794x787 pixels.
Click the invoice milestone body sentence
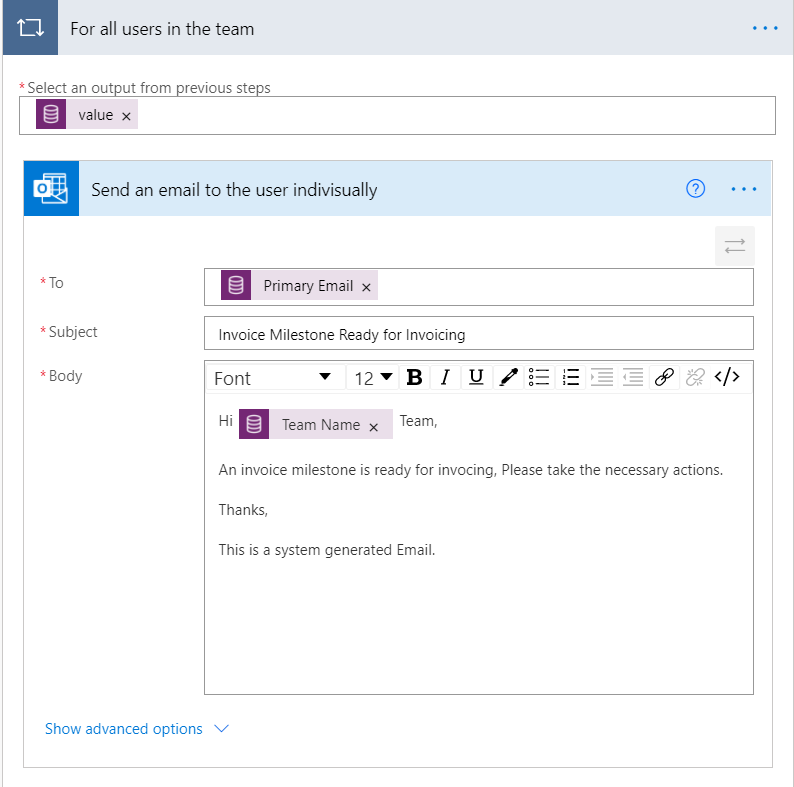point(470,470)
